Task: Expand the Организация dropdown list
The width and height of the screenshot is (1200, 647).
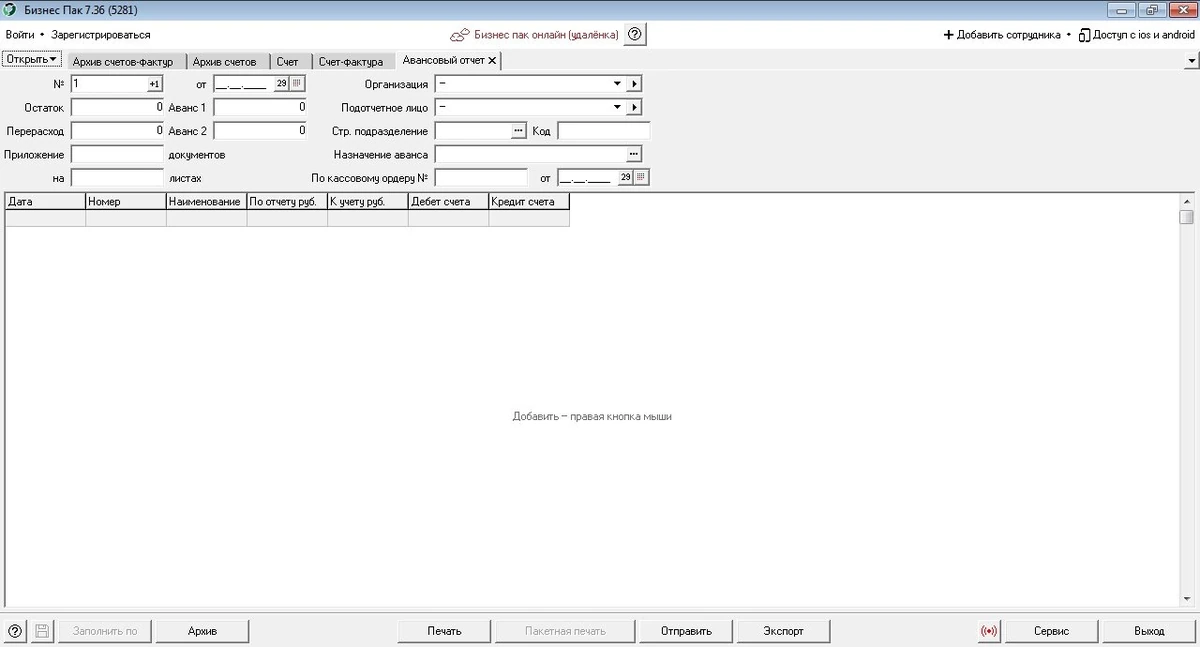Action: coord(617,84)
